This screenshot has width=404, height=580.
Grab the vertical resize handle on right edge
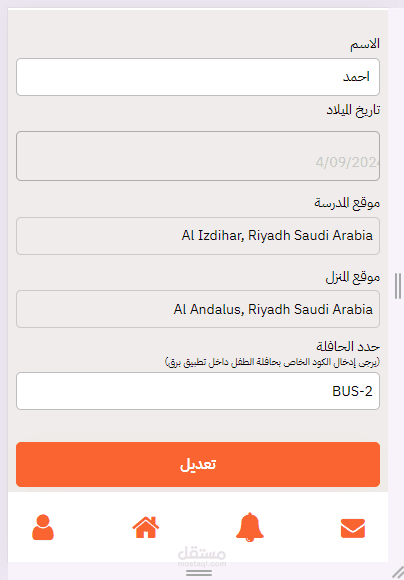pyautogui.click(x=398, y=286)
